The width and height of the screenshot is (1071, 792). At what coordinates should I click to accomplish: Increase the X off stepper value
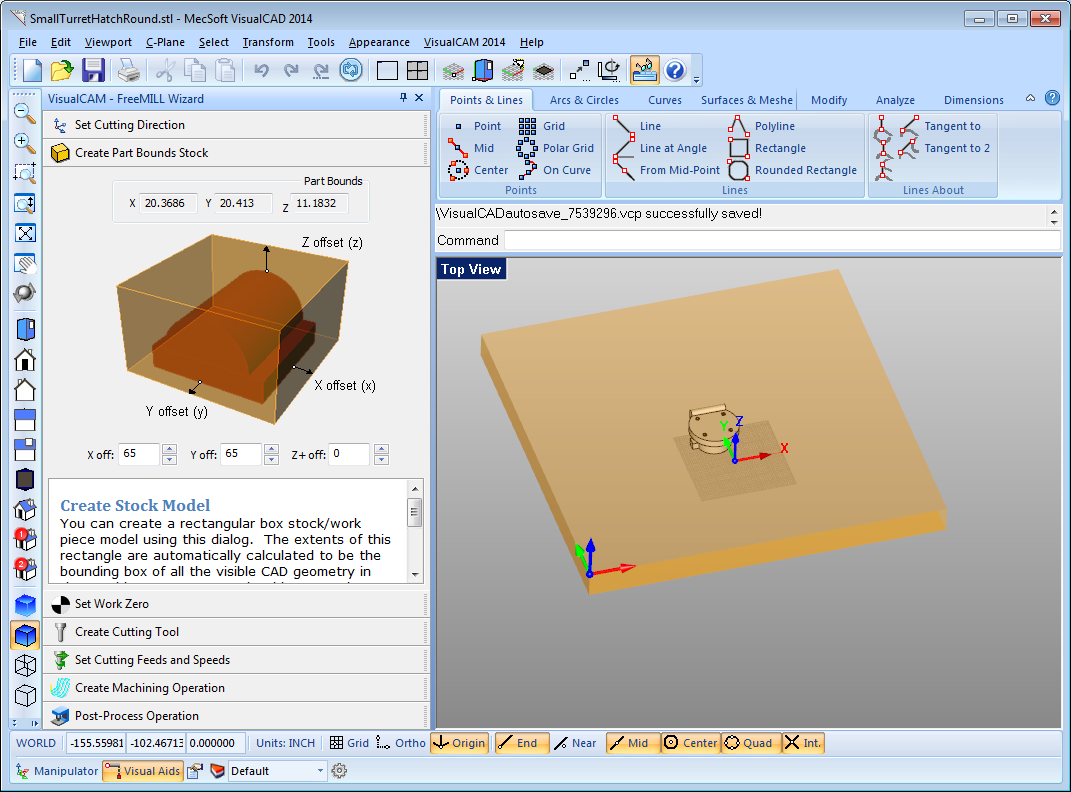click(169, 449)
